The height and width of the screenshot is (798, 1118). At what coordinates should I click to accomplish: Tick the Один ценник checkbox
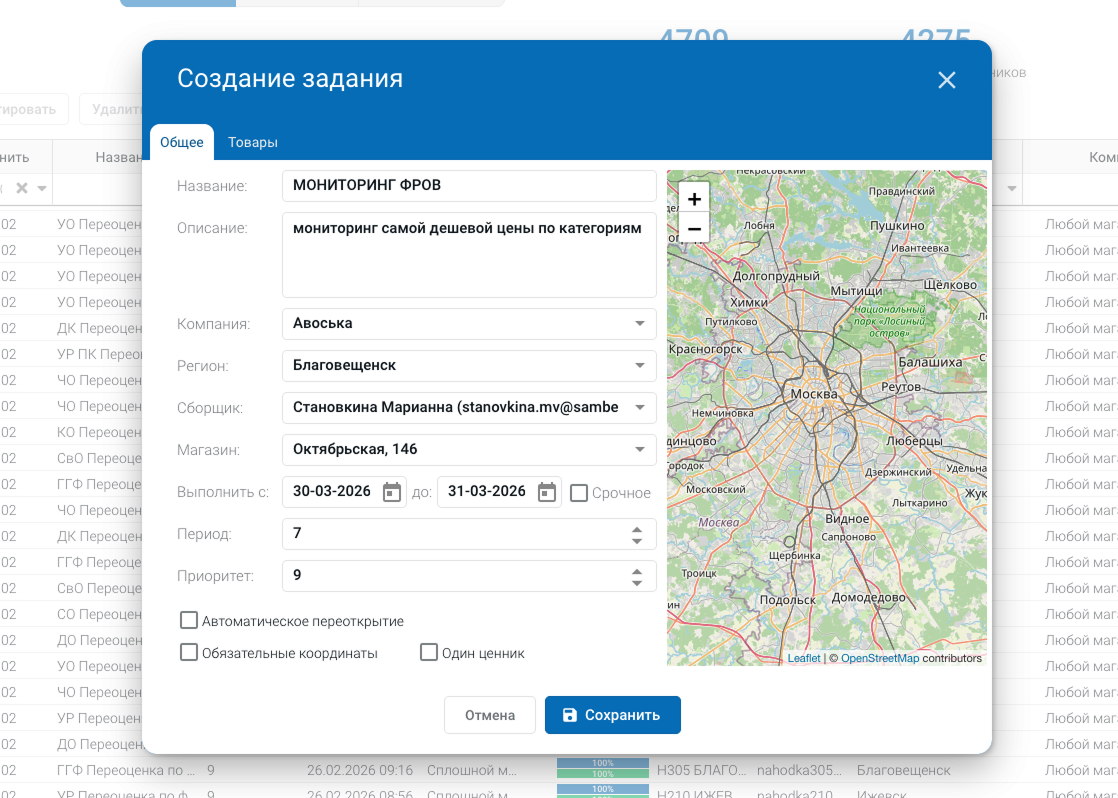429,653
